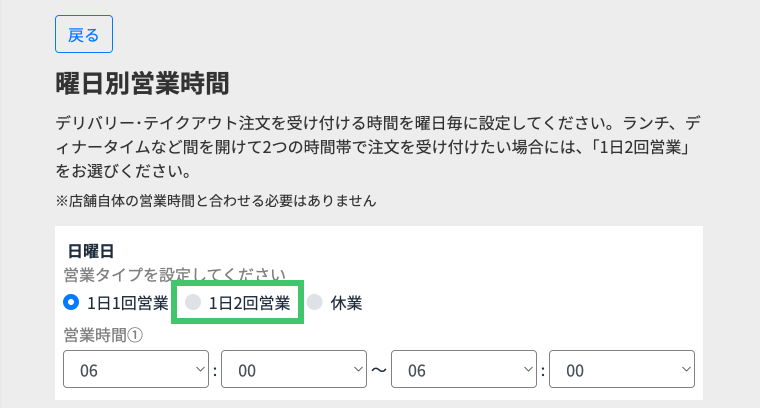Viewport: 760px width, 408px height.
Task: Select the 休業 radio circle
Action: click(x=315, y=303)
